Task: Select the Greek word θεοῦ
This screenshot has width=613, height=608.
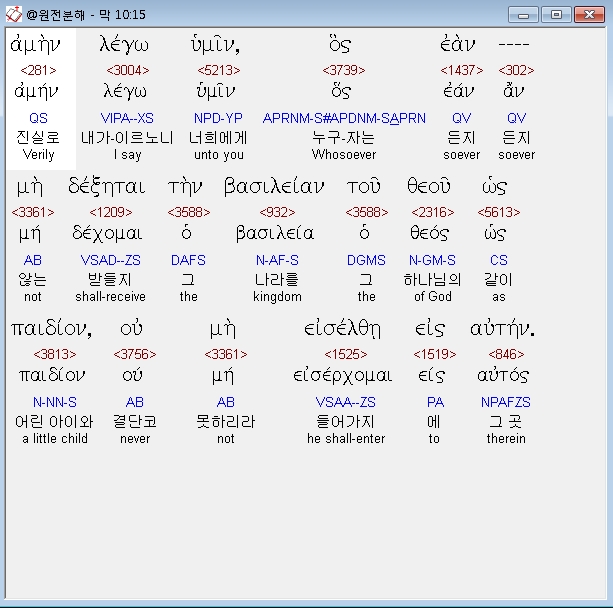Action: (429, 185)
